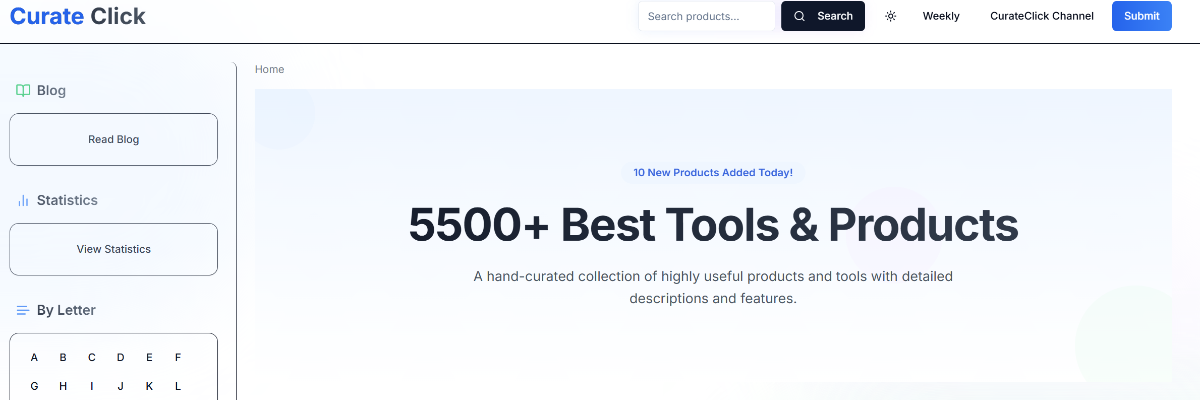Focus the Search products input field

(706, 16)
